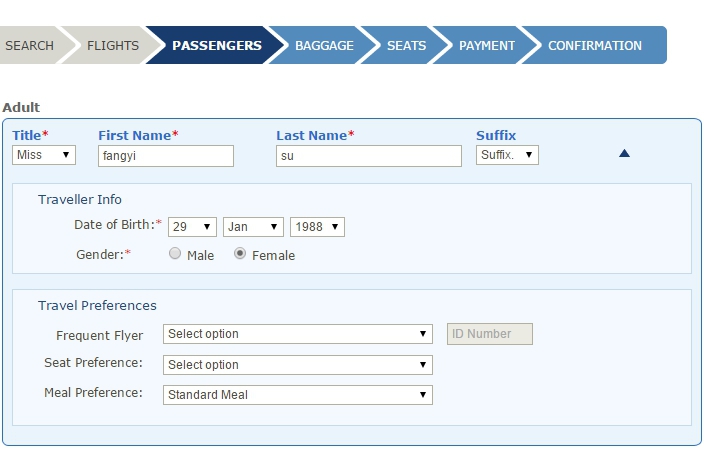Select the Female gender radio button
Screen dimensions: 707x455
point(240,254)
